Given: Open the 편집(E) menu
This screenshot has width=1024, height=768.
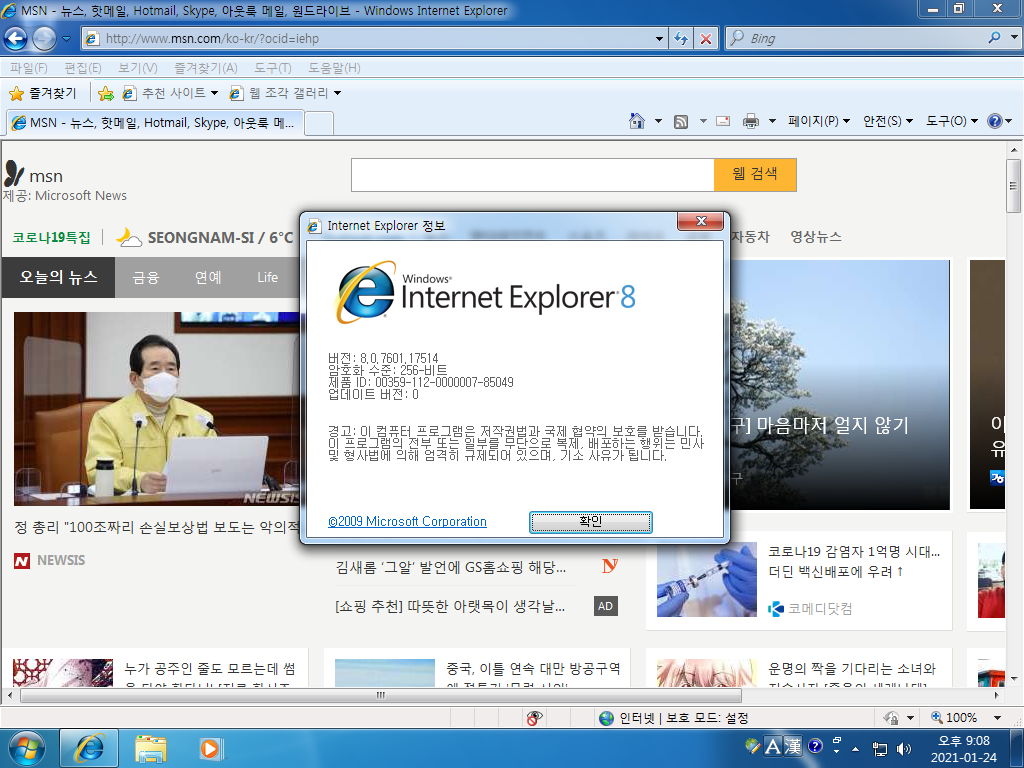Looking at the screenshot, I should [x=83, y=68].
